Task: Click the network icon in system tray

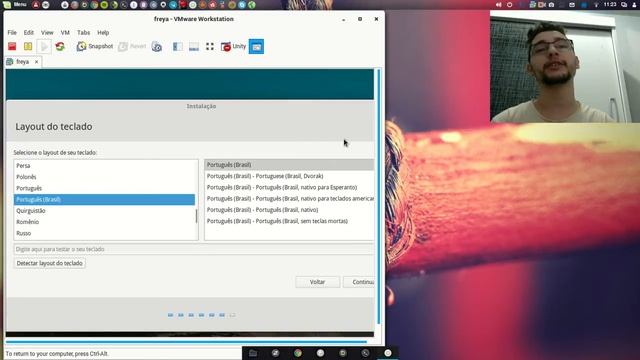Action: (x=596, y=5)
